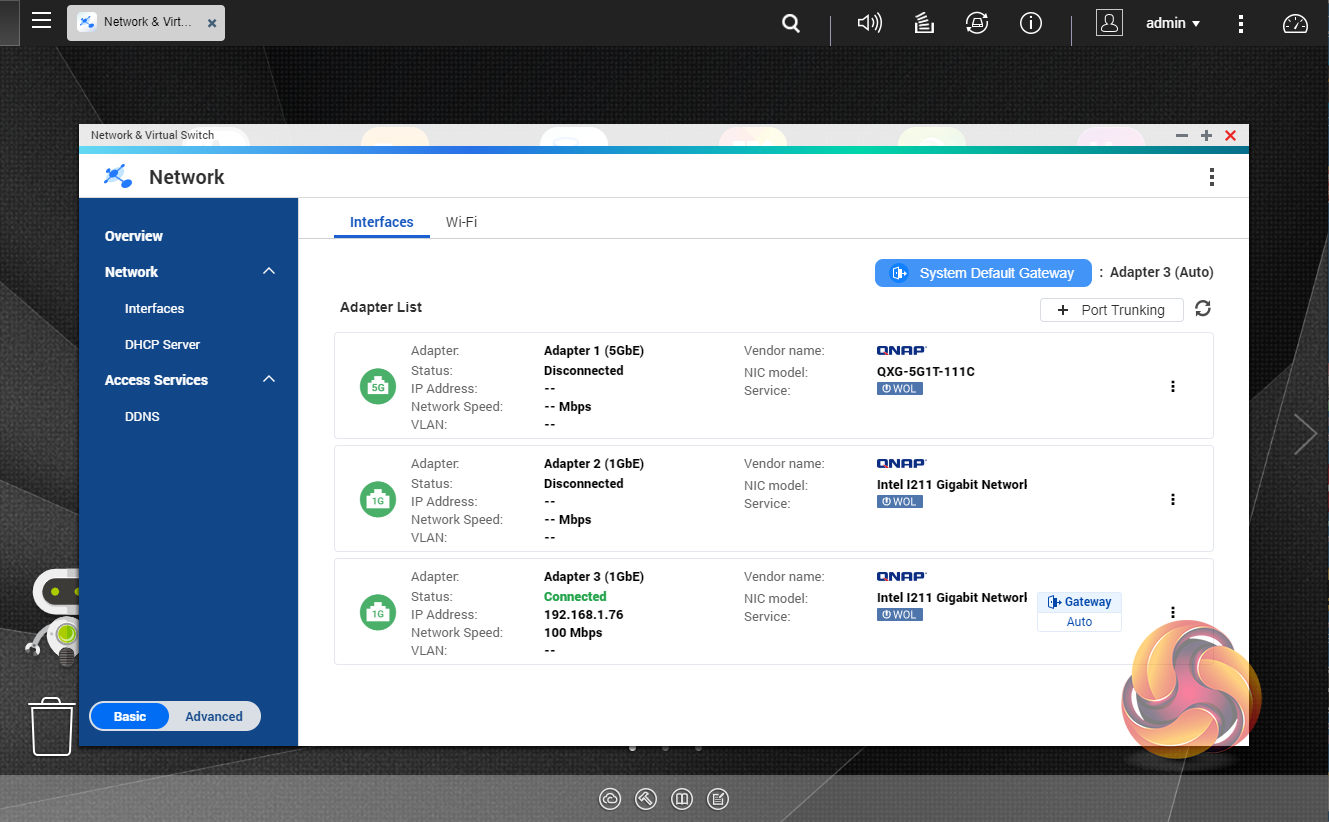The height and width of the screenshot is (822, 1329).
Task: Refresh the adapter list
Action: pyautogui.click(x=1203, y=309)
